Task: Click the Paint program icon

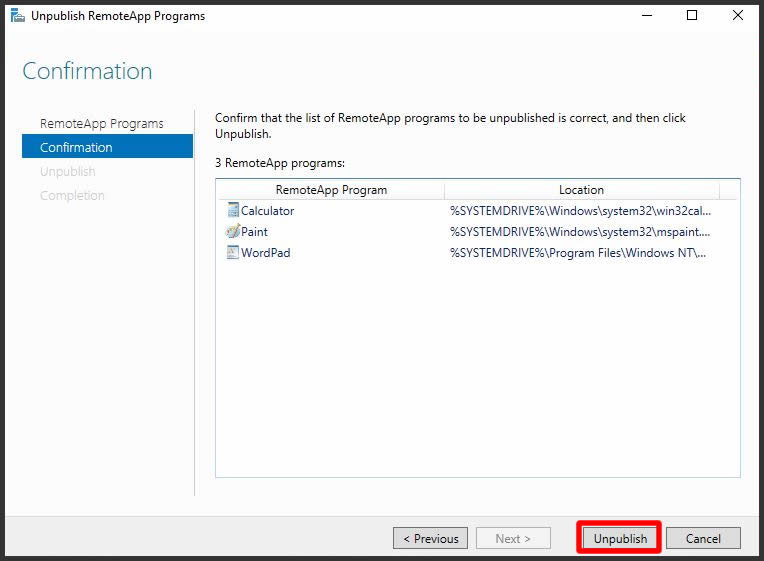Action: click(233, 231)
